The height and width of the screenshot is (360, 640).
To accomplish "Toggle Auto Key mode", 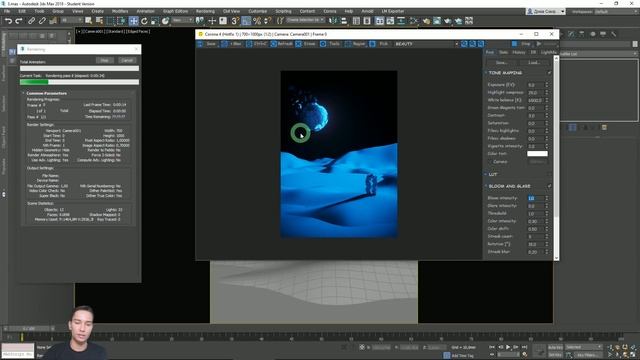I will tap(555, 347).
